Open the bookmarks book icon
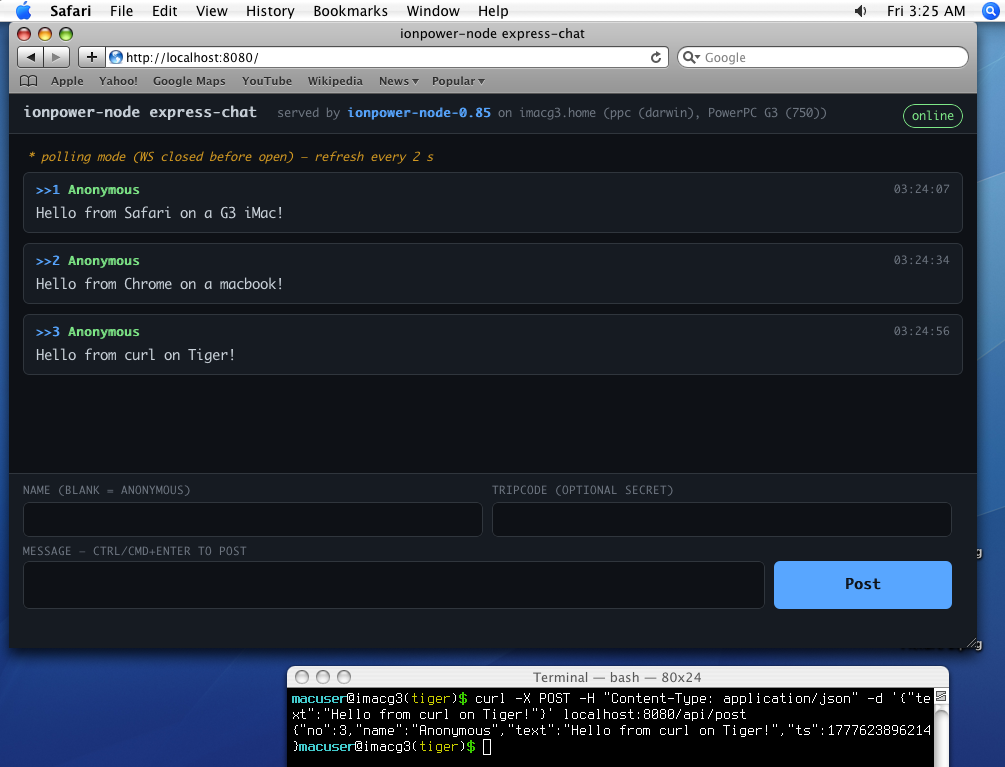 pyautogui.click(x=29, y=81)
